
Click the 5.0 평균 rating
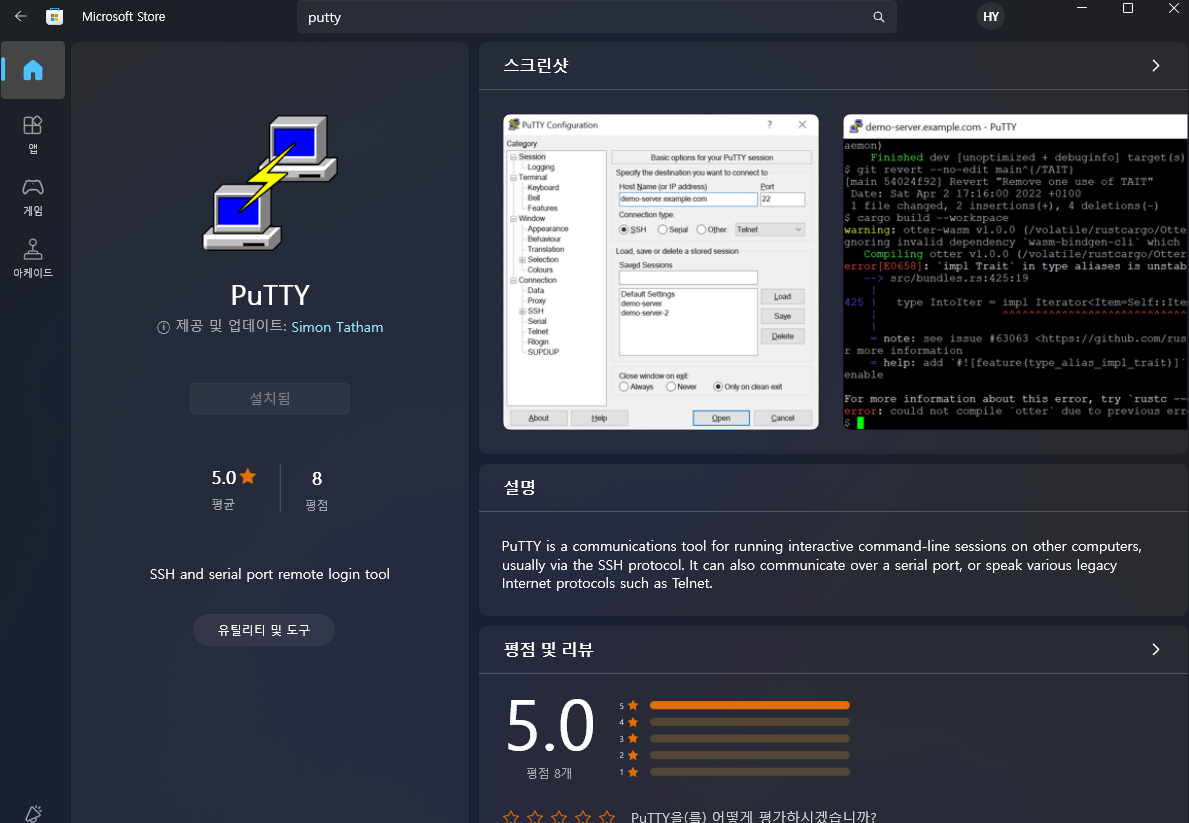click(234, 488)
